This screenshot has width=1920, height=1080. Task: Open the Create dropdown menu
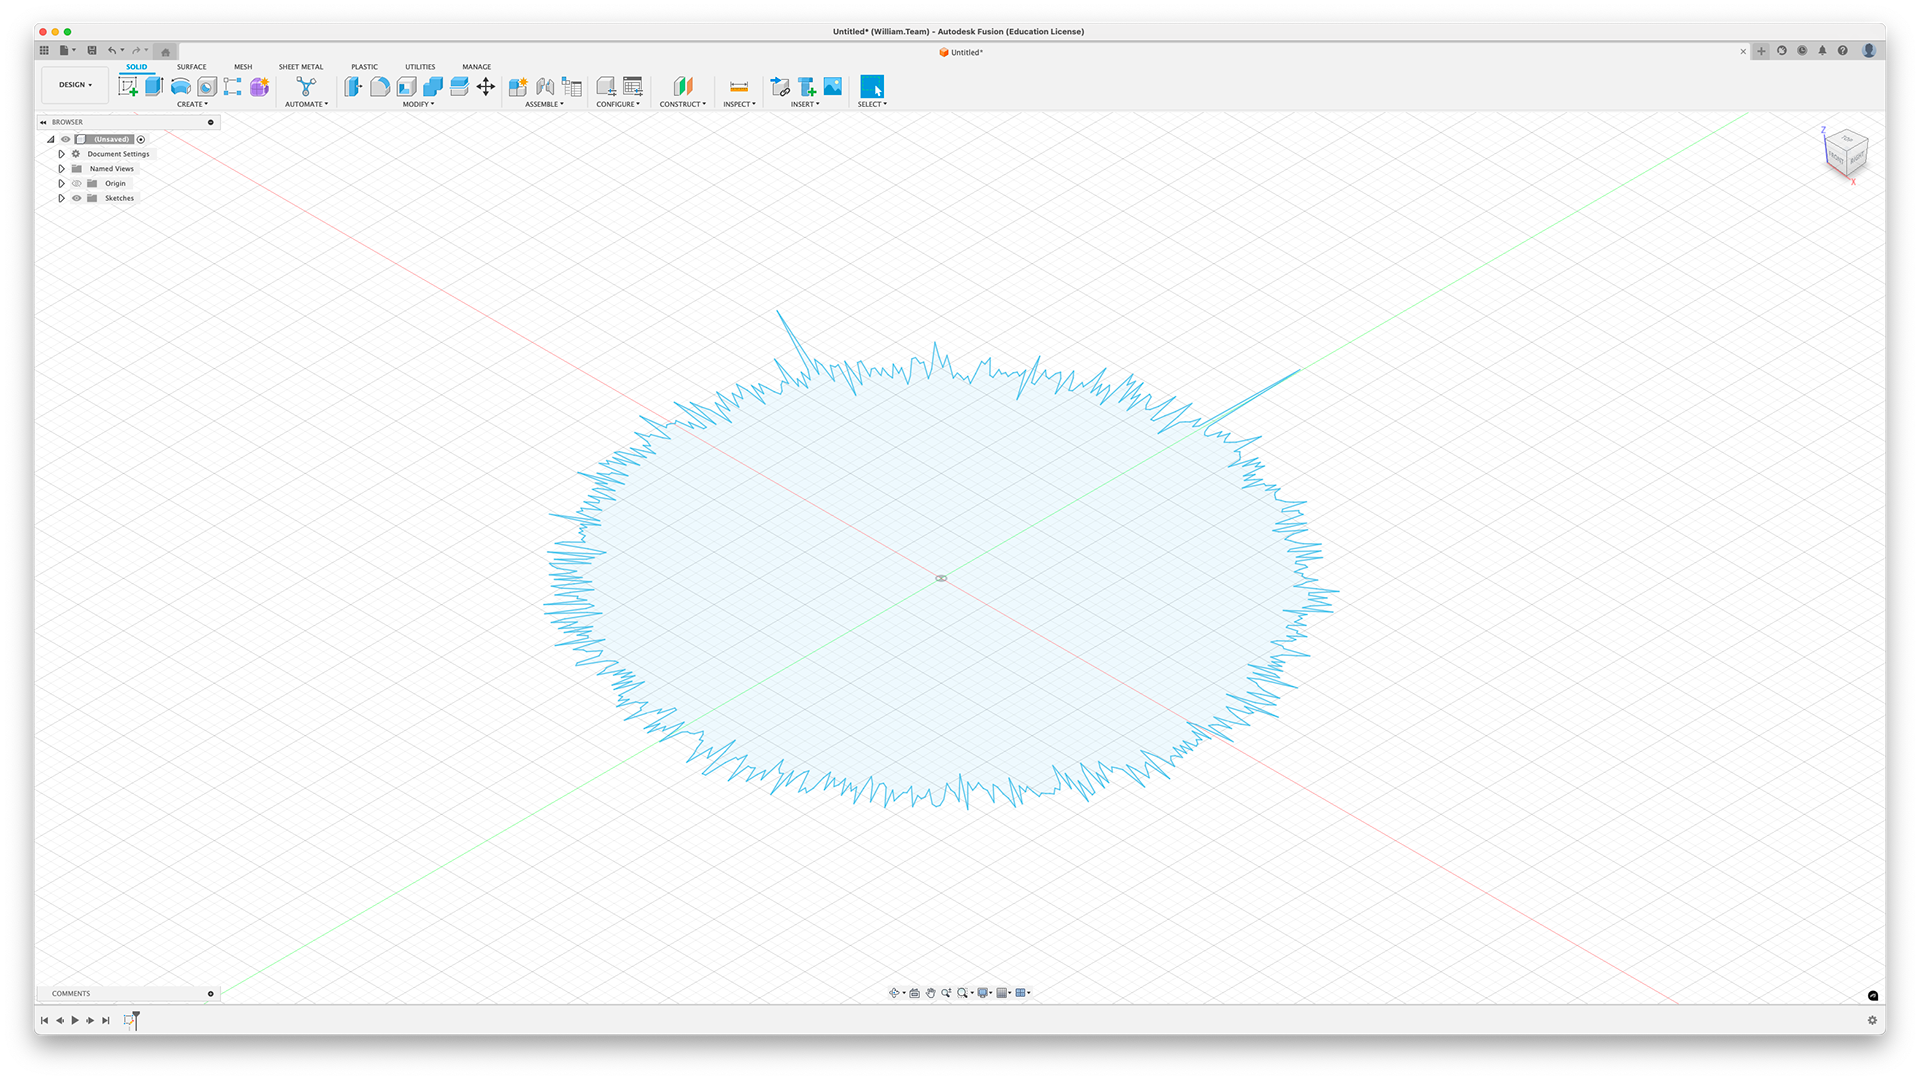pyautogui.click(x=192, y=104)
